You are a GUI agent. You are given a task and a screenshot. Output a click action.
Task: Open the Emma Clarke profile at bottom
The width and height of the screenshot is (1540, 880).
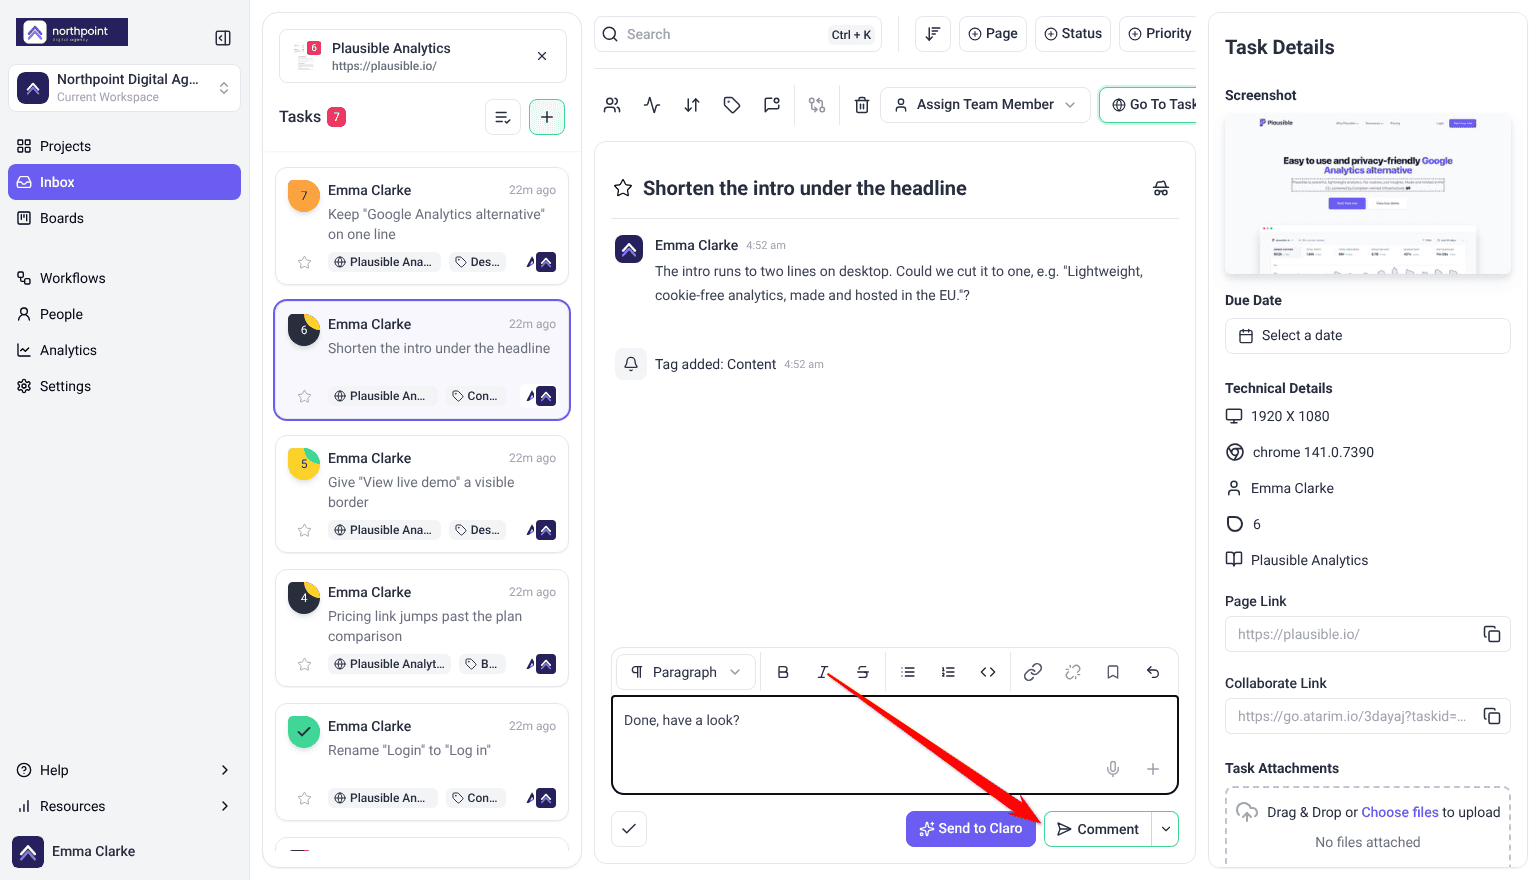(x=74, y=852)
